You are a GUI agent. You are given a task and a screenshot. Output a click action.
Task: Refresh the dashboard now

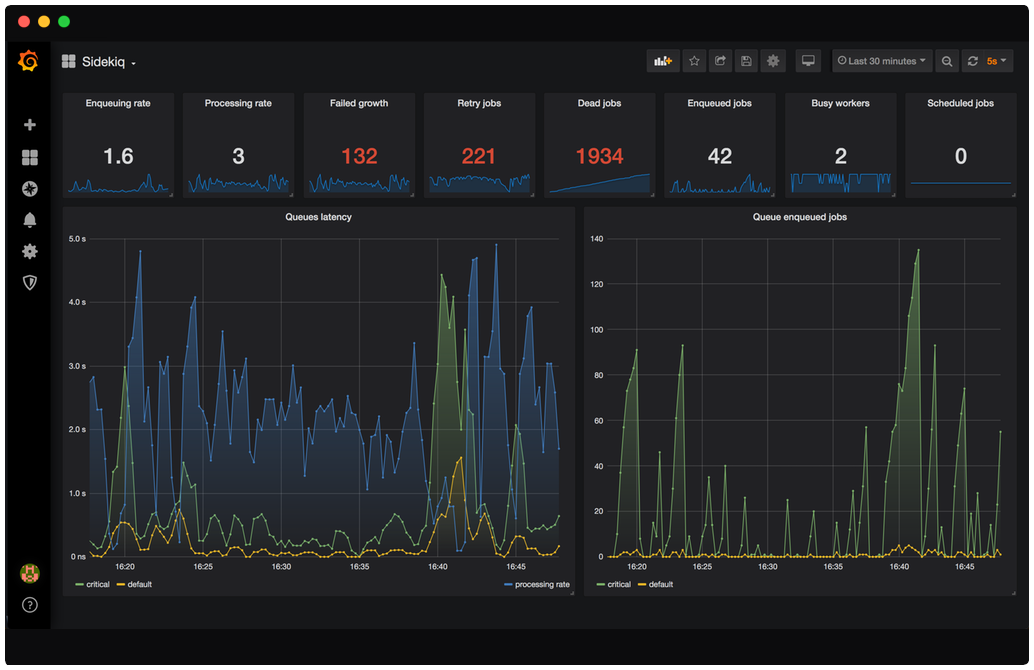click(x=972, y=61)
